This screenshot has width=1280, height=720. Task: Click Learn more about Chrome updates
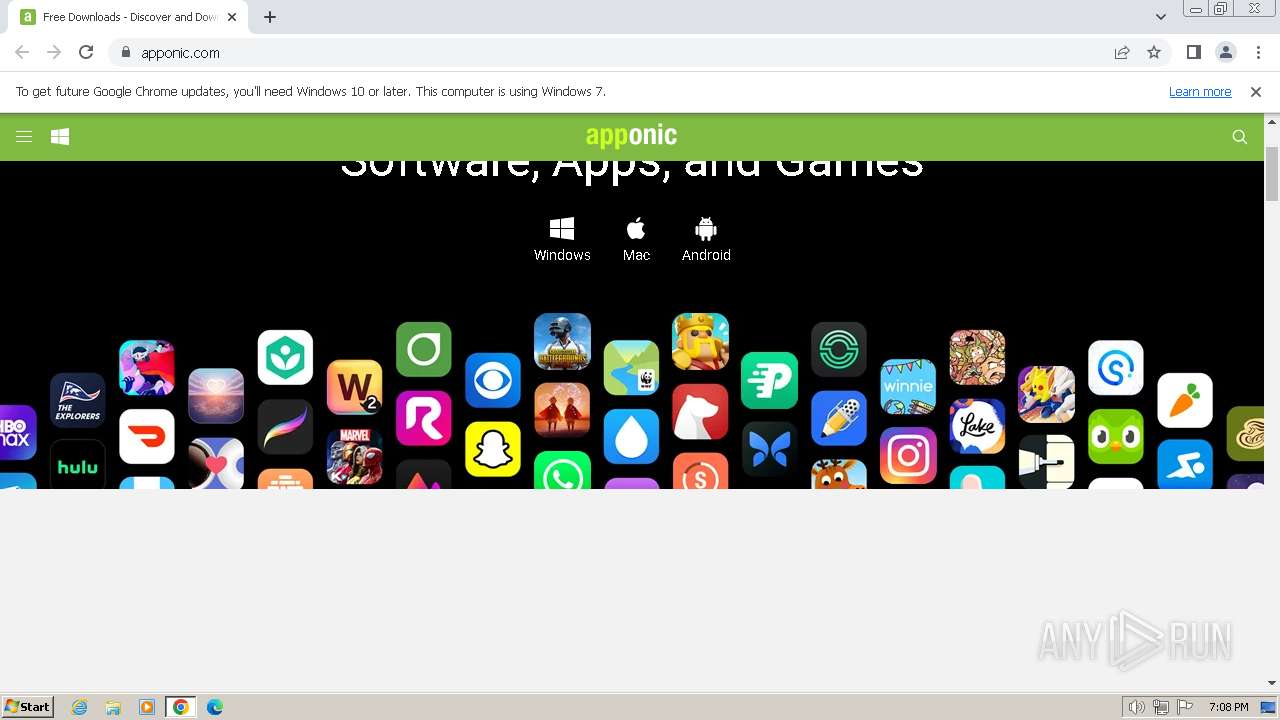tap(1200, 92)
